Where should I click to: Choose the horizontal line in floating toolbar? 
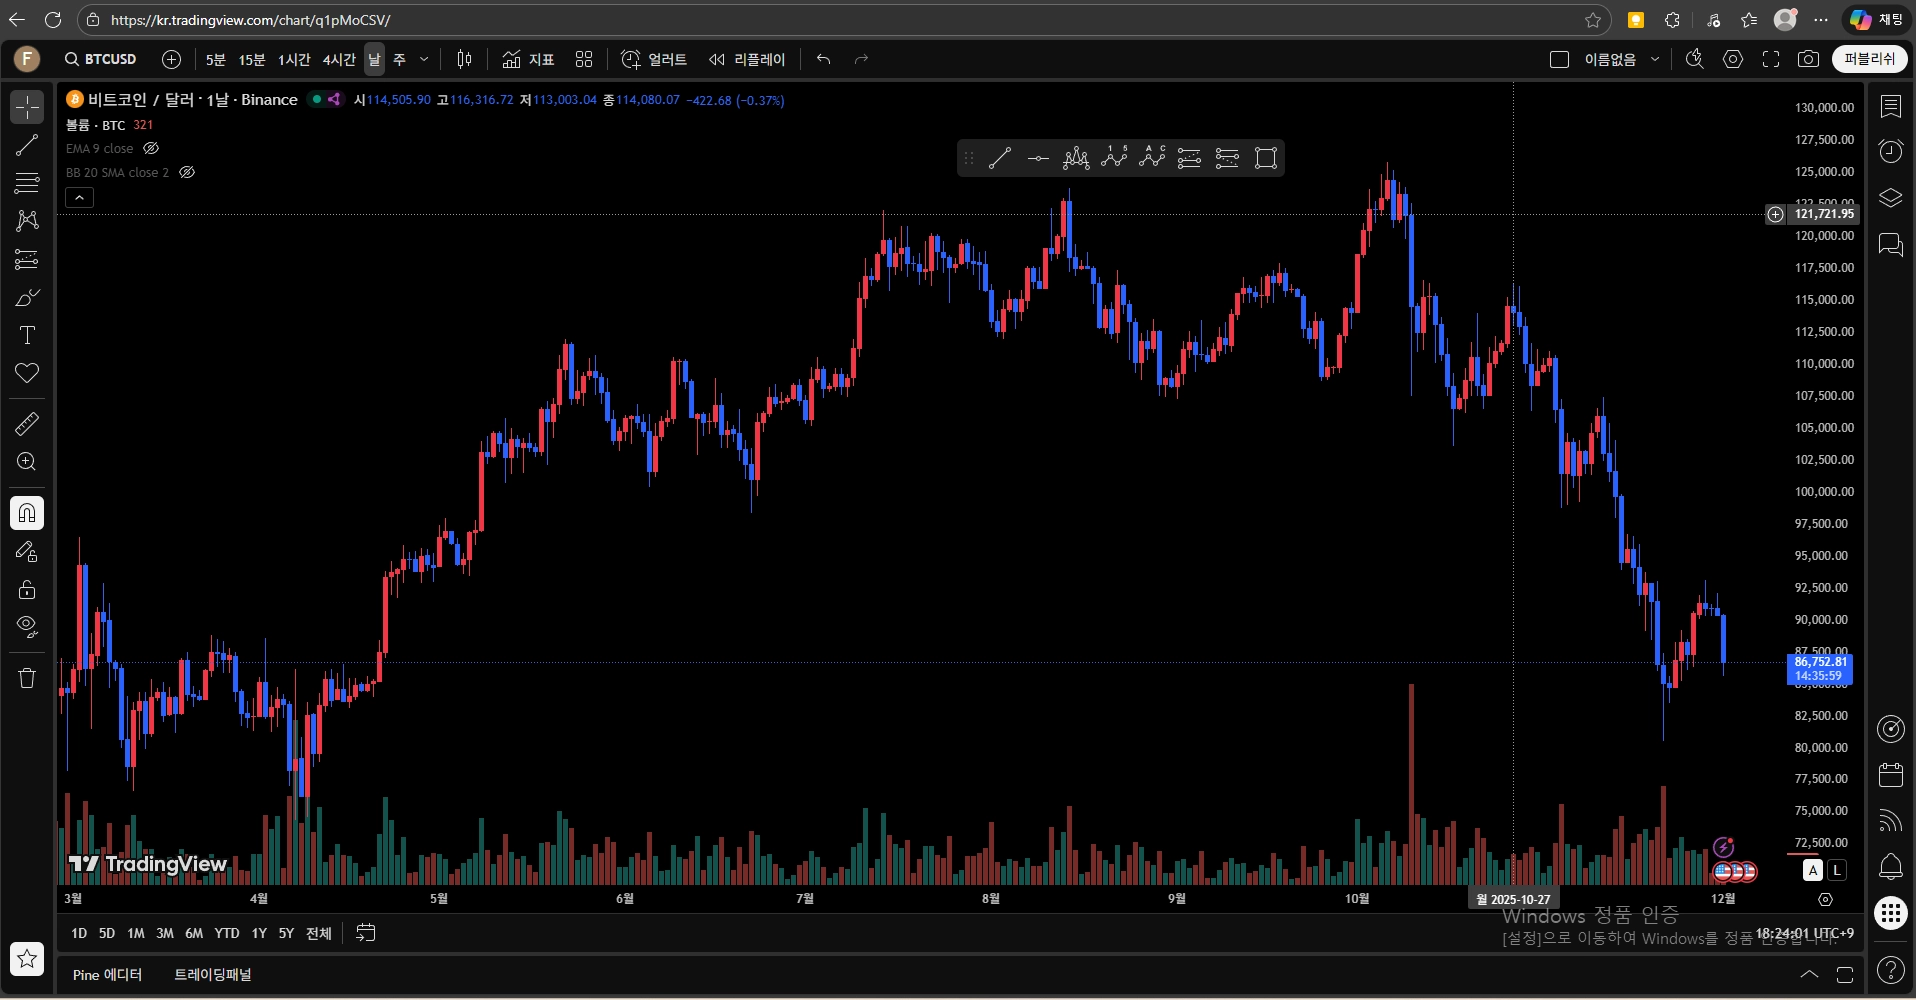(x=1038, y=158)
